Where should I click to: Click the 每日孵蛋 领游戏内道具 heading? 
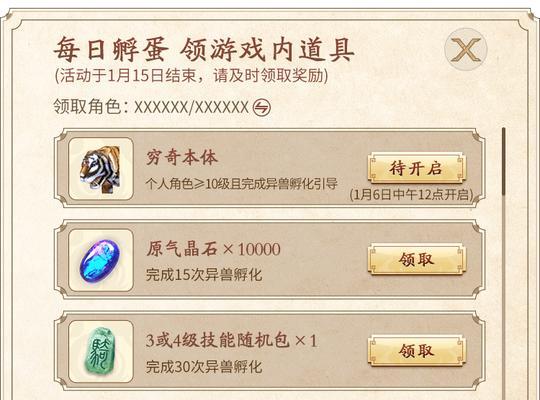(x=204, y=50)
